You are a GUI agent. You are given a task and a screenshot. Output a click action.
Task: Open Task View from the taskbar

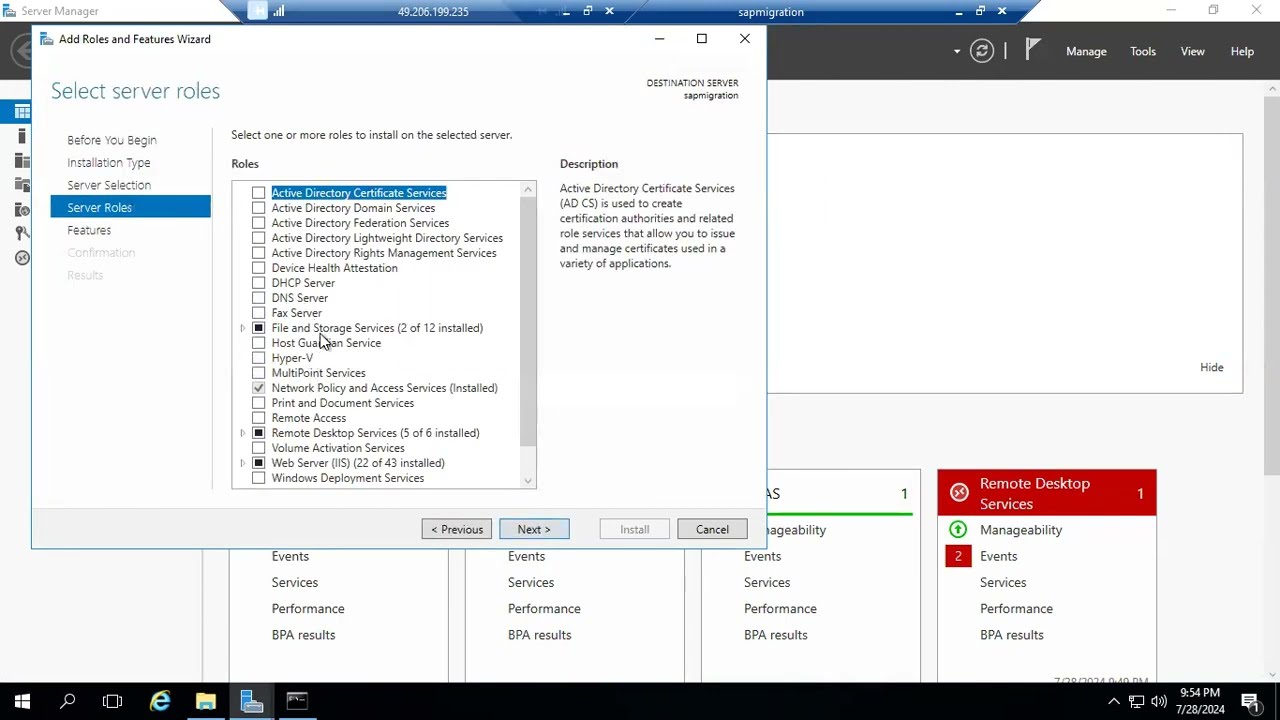(112, 701)
